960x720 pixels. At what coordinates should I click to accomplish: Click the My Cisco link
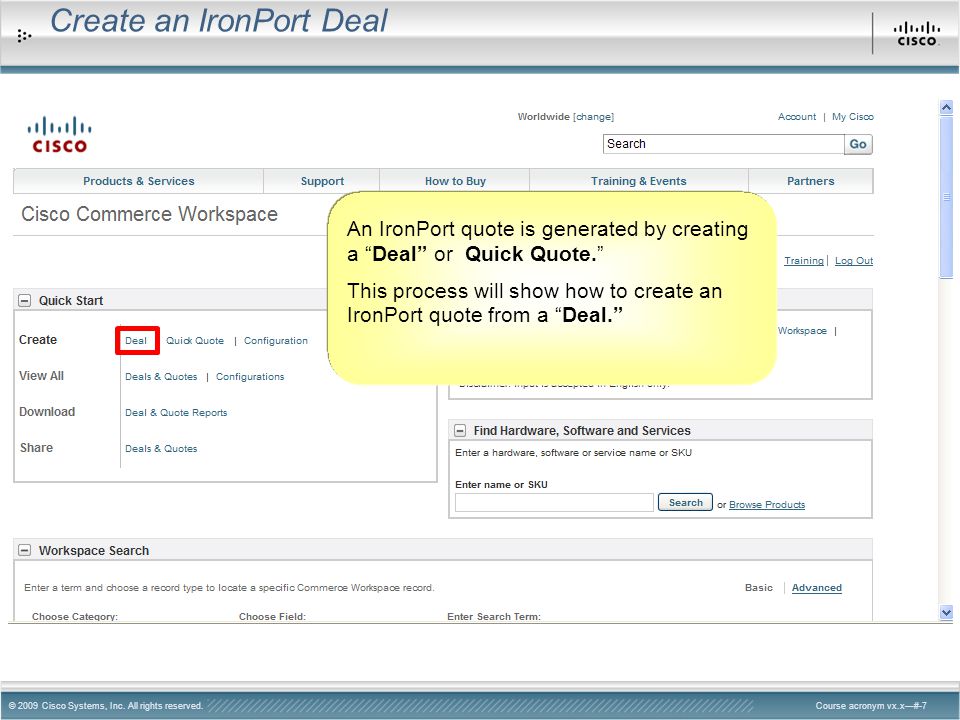(852, 116)
